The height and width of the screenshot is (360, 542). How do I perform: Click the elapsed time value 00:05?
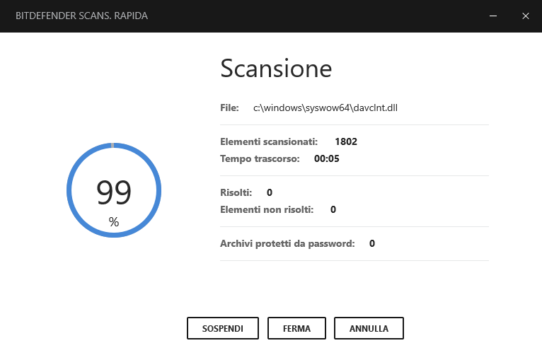pos(327,158)
